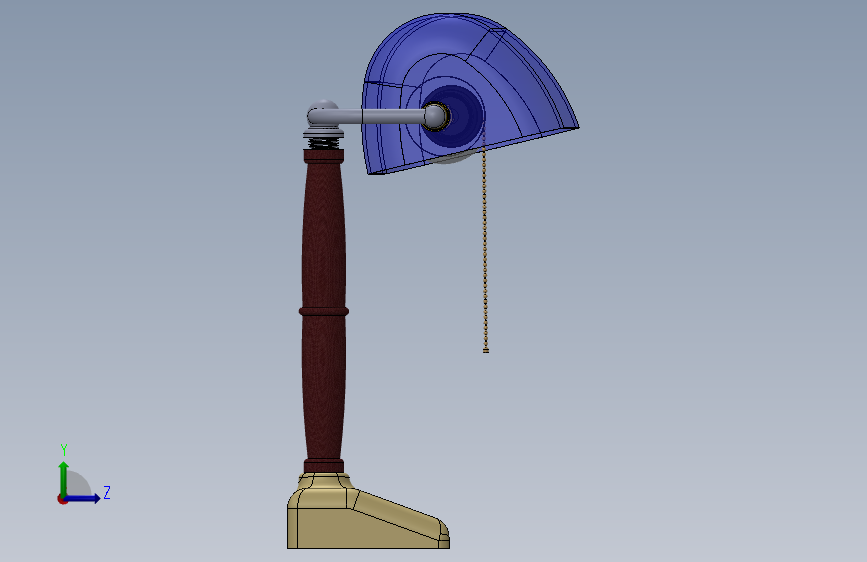
Task: Click the red X axis origin dot
Action: (x=62, y=499)
